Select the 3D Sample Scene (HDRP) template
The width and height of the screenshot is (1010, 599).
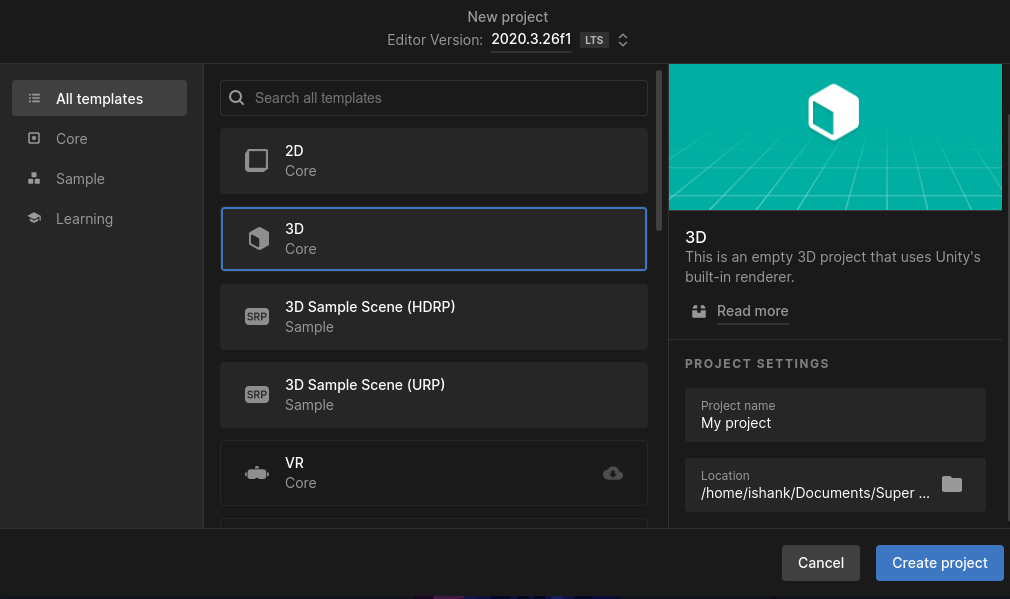[434, 316]
